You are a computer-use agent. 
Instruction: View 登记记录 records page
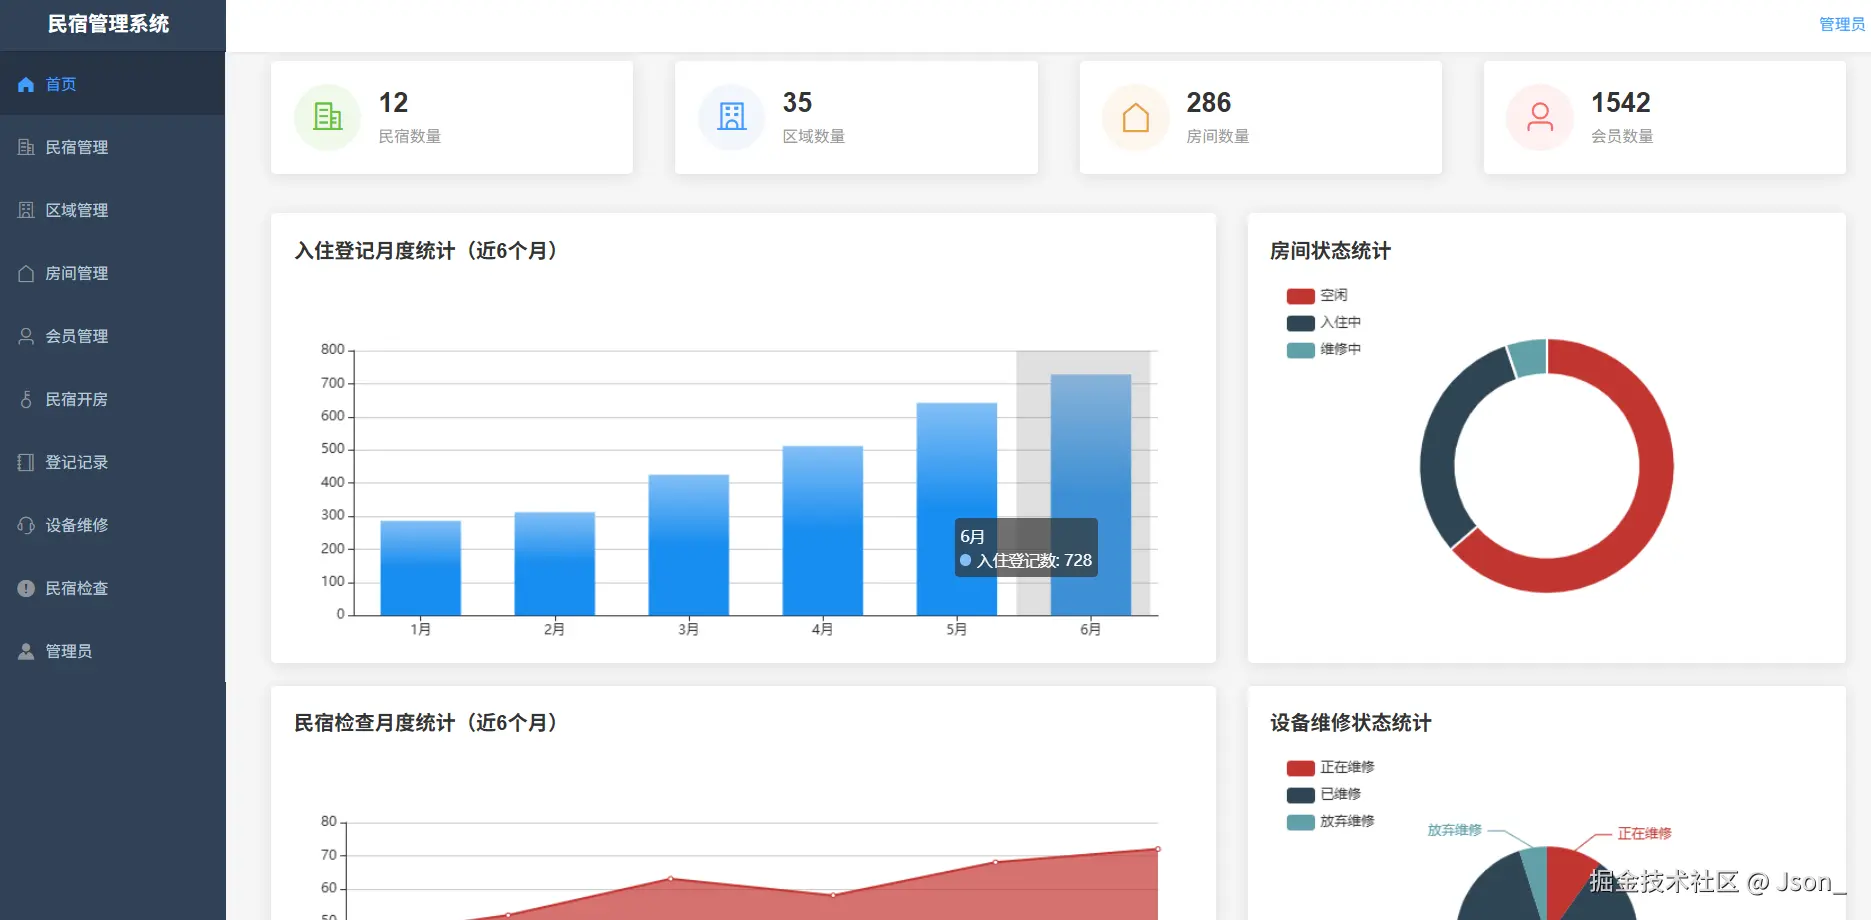click(112, 462)
